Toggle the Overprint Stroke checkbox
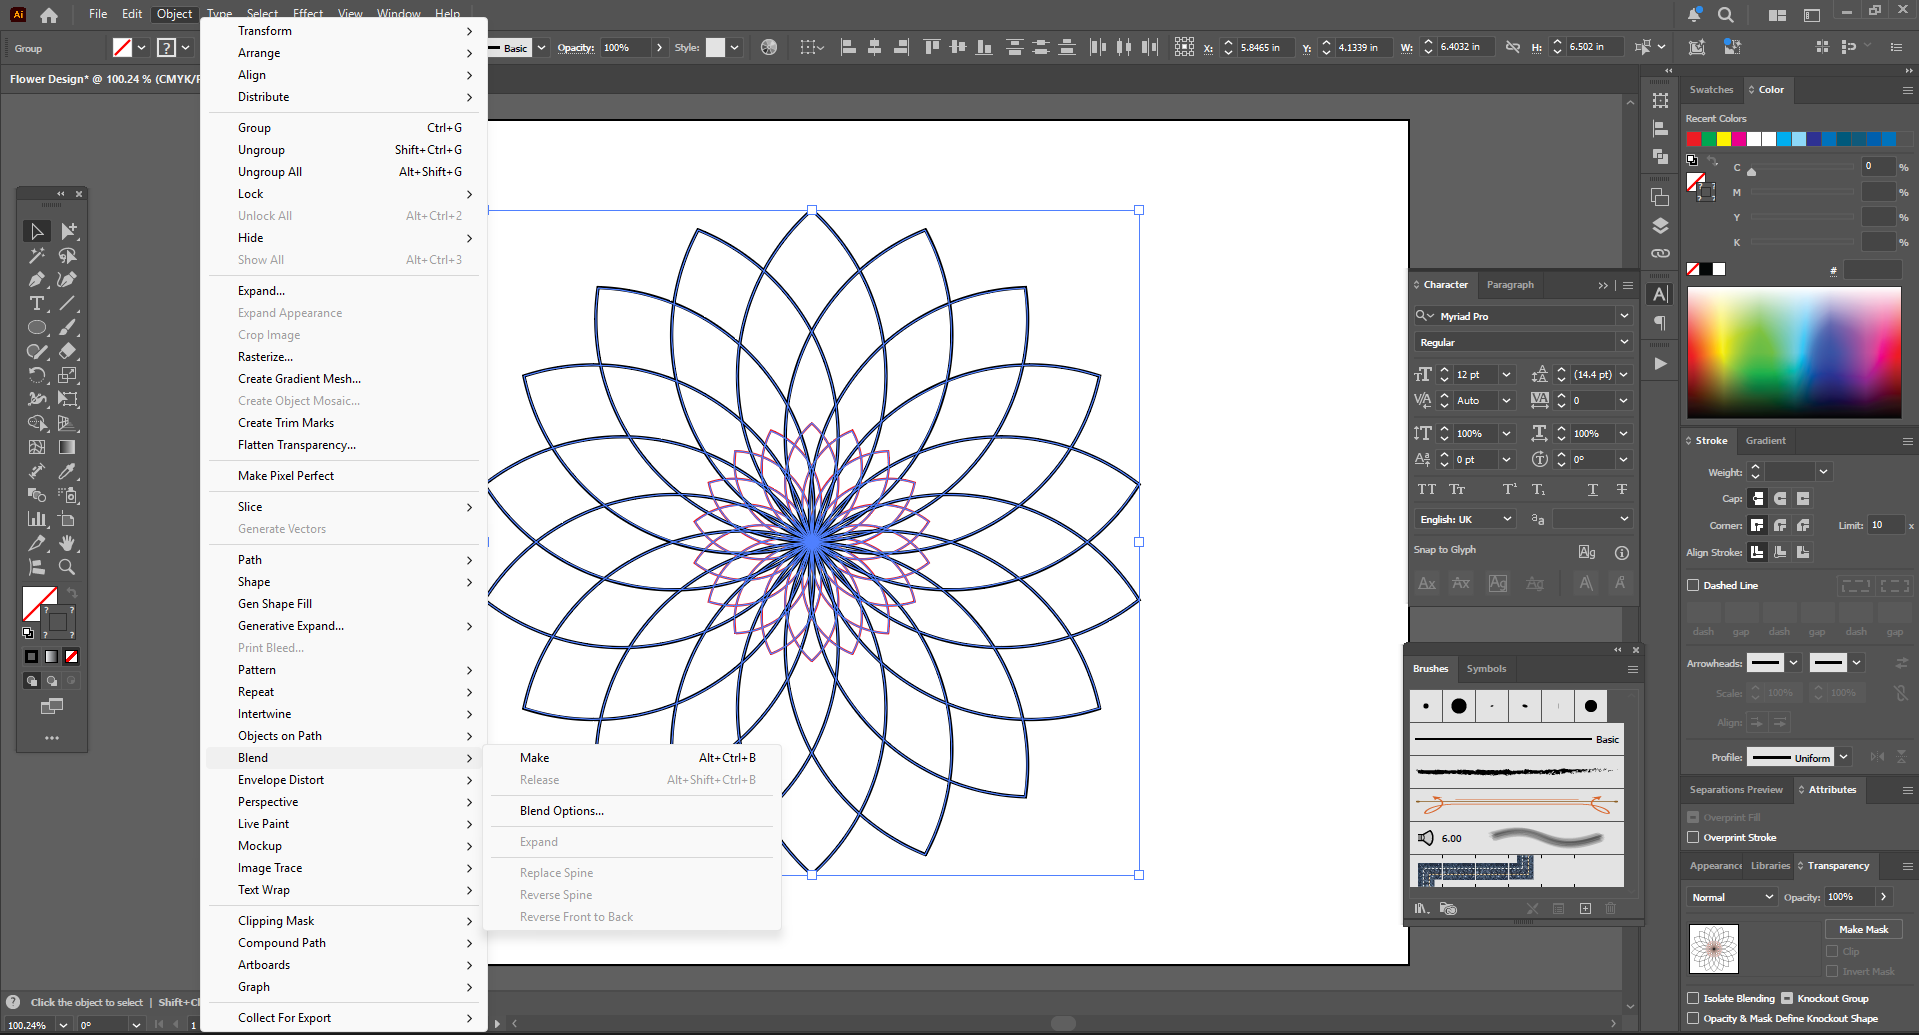1919x1035 pixels. (1693, 837)
